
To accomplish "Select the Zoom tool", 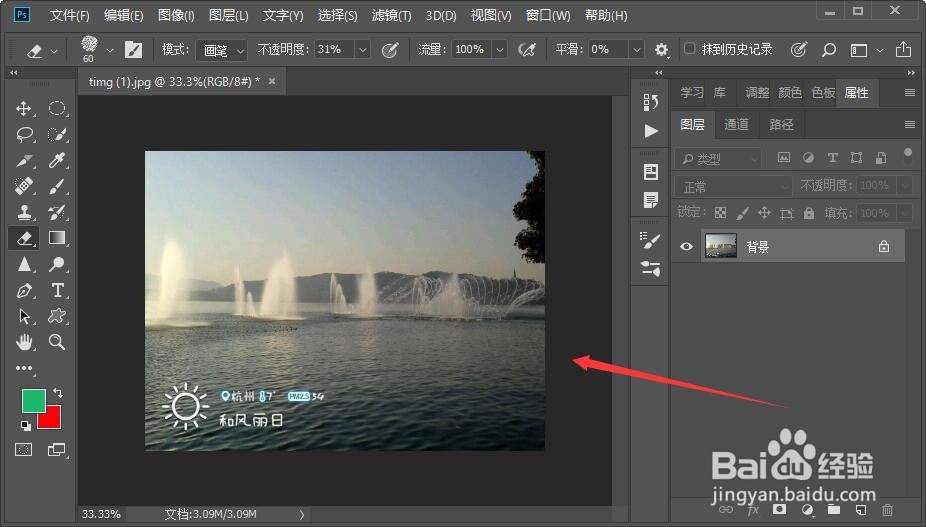I will (57, 341).
